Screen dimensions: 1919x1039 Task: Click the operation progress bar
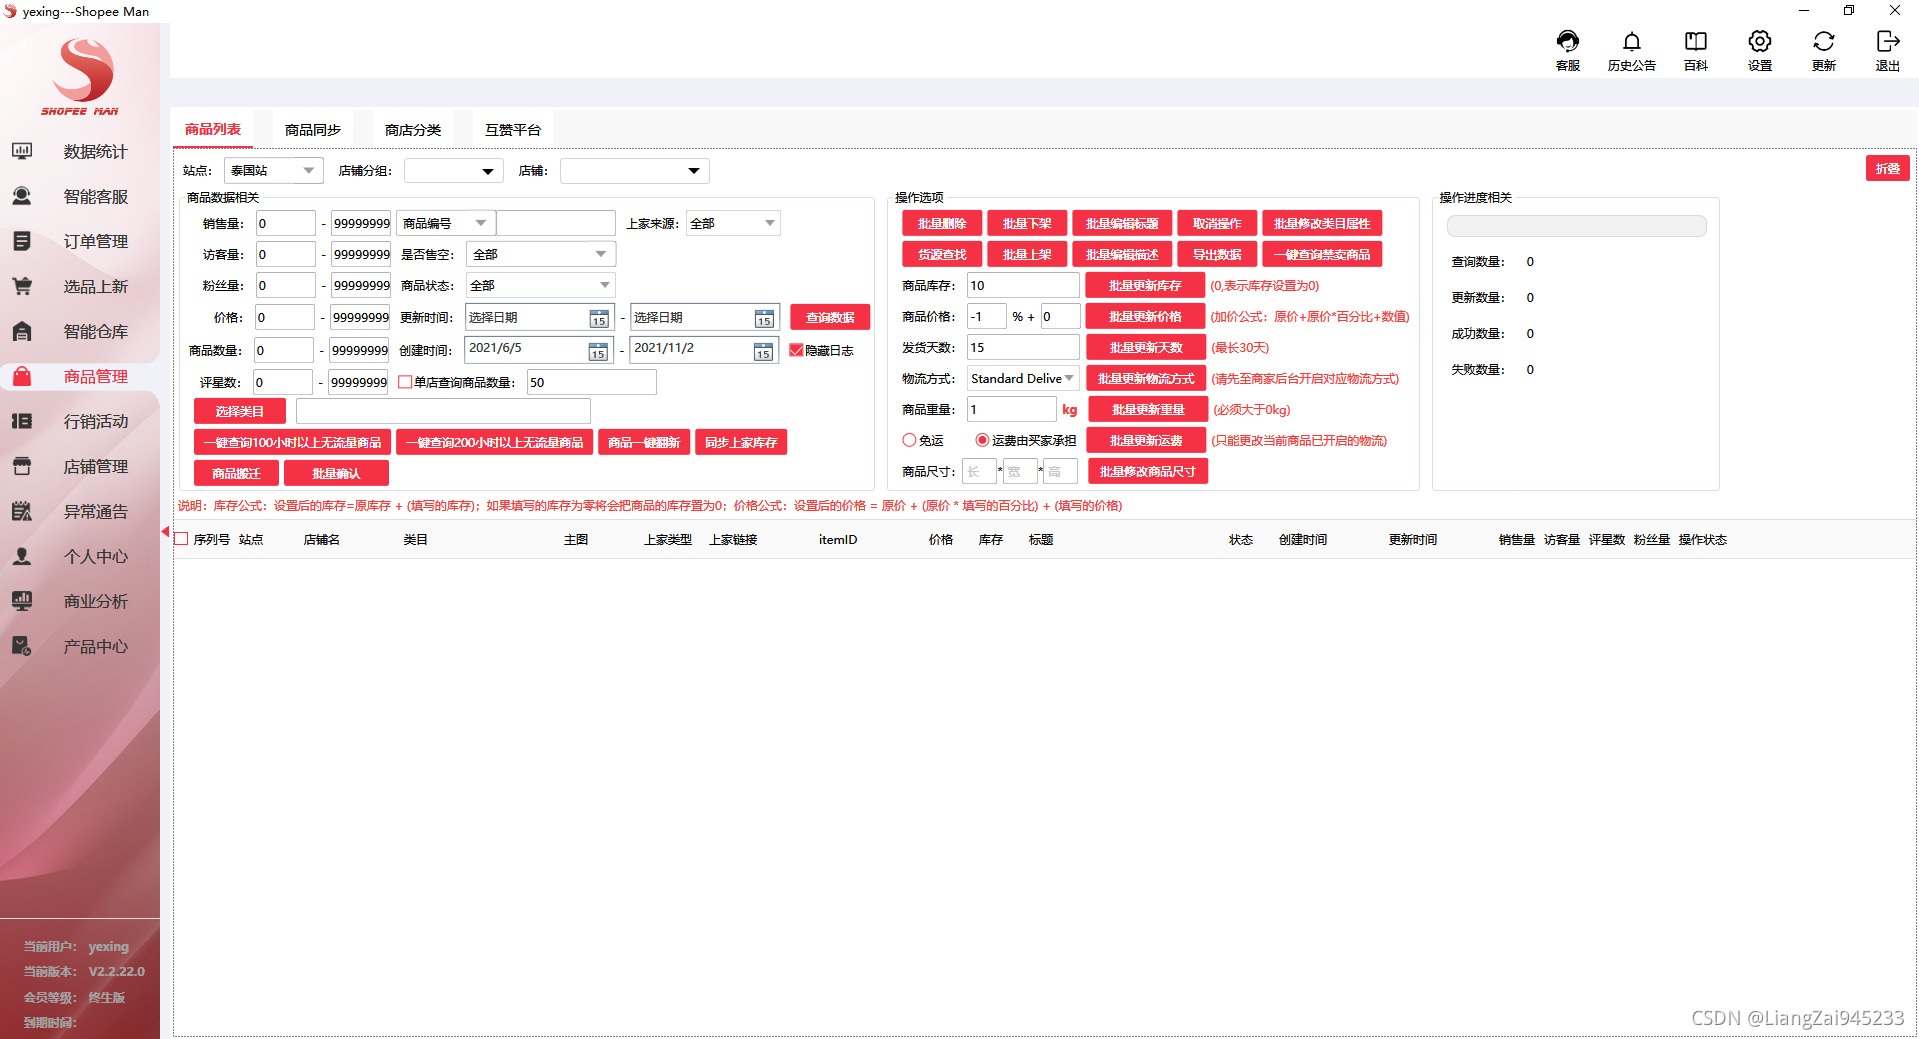pyautogui.click(x=1577, y=226)
